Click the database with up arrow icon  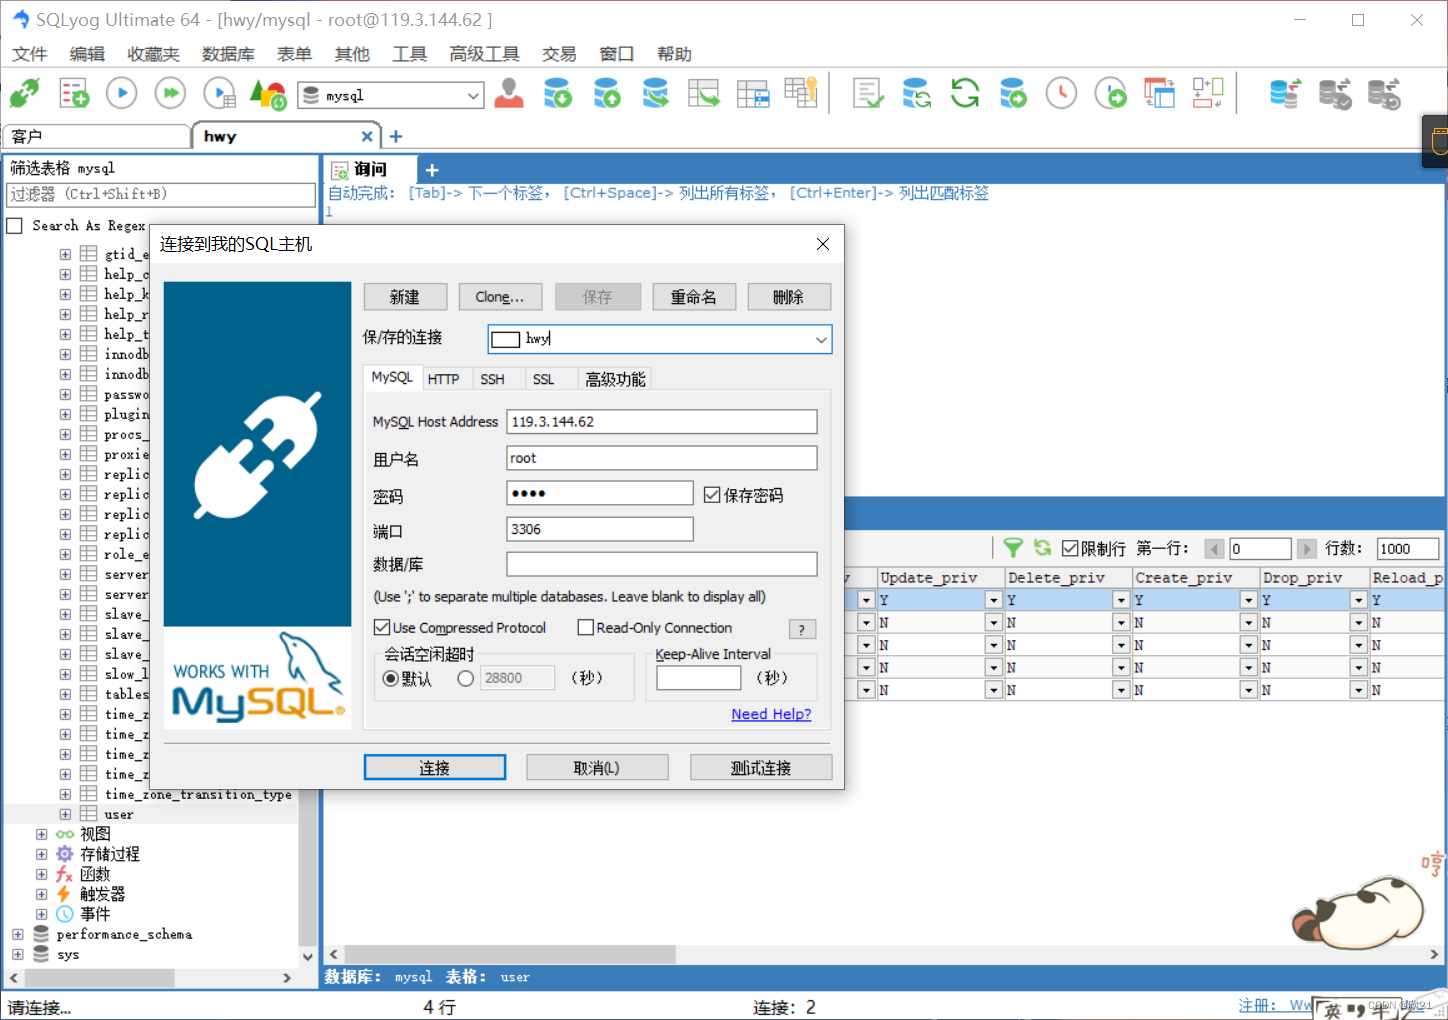click(x=606, y=94)
